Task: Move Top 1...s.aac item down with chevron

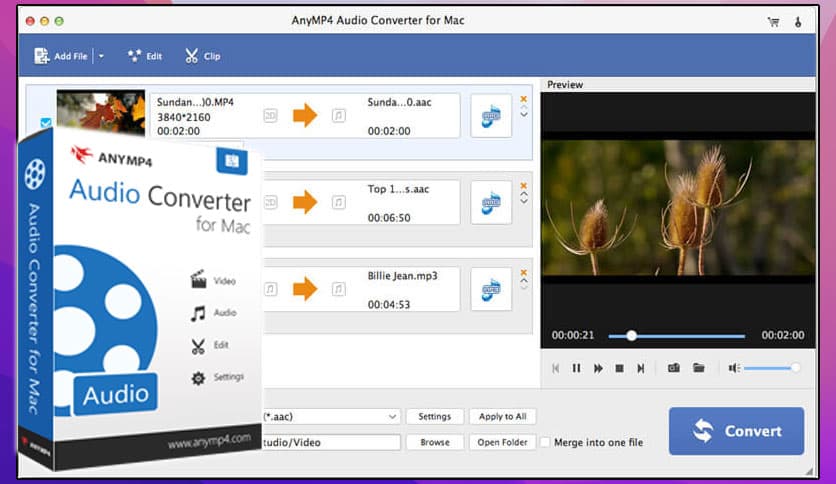Action: [524, 201]
